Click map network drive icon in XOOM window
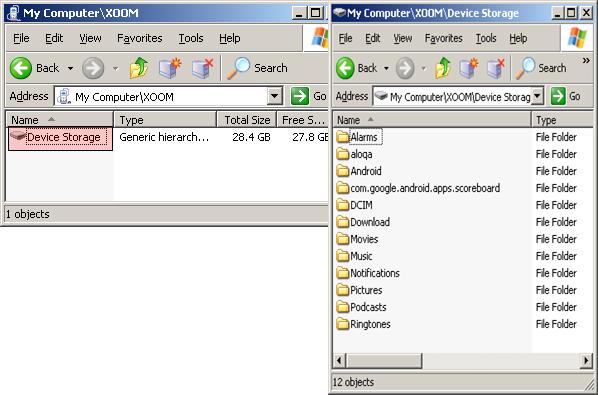 [x=170, y=68]
